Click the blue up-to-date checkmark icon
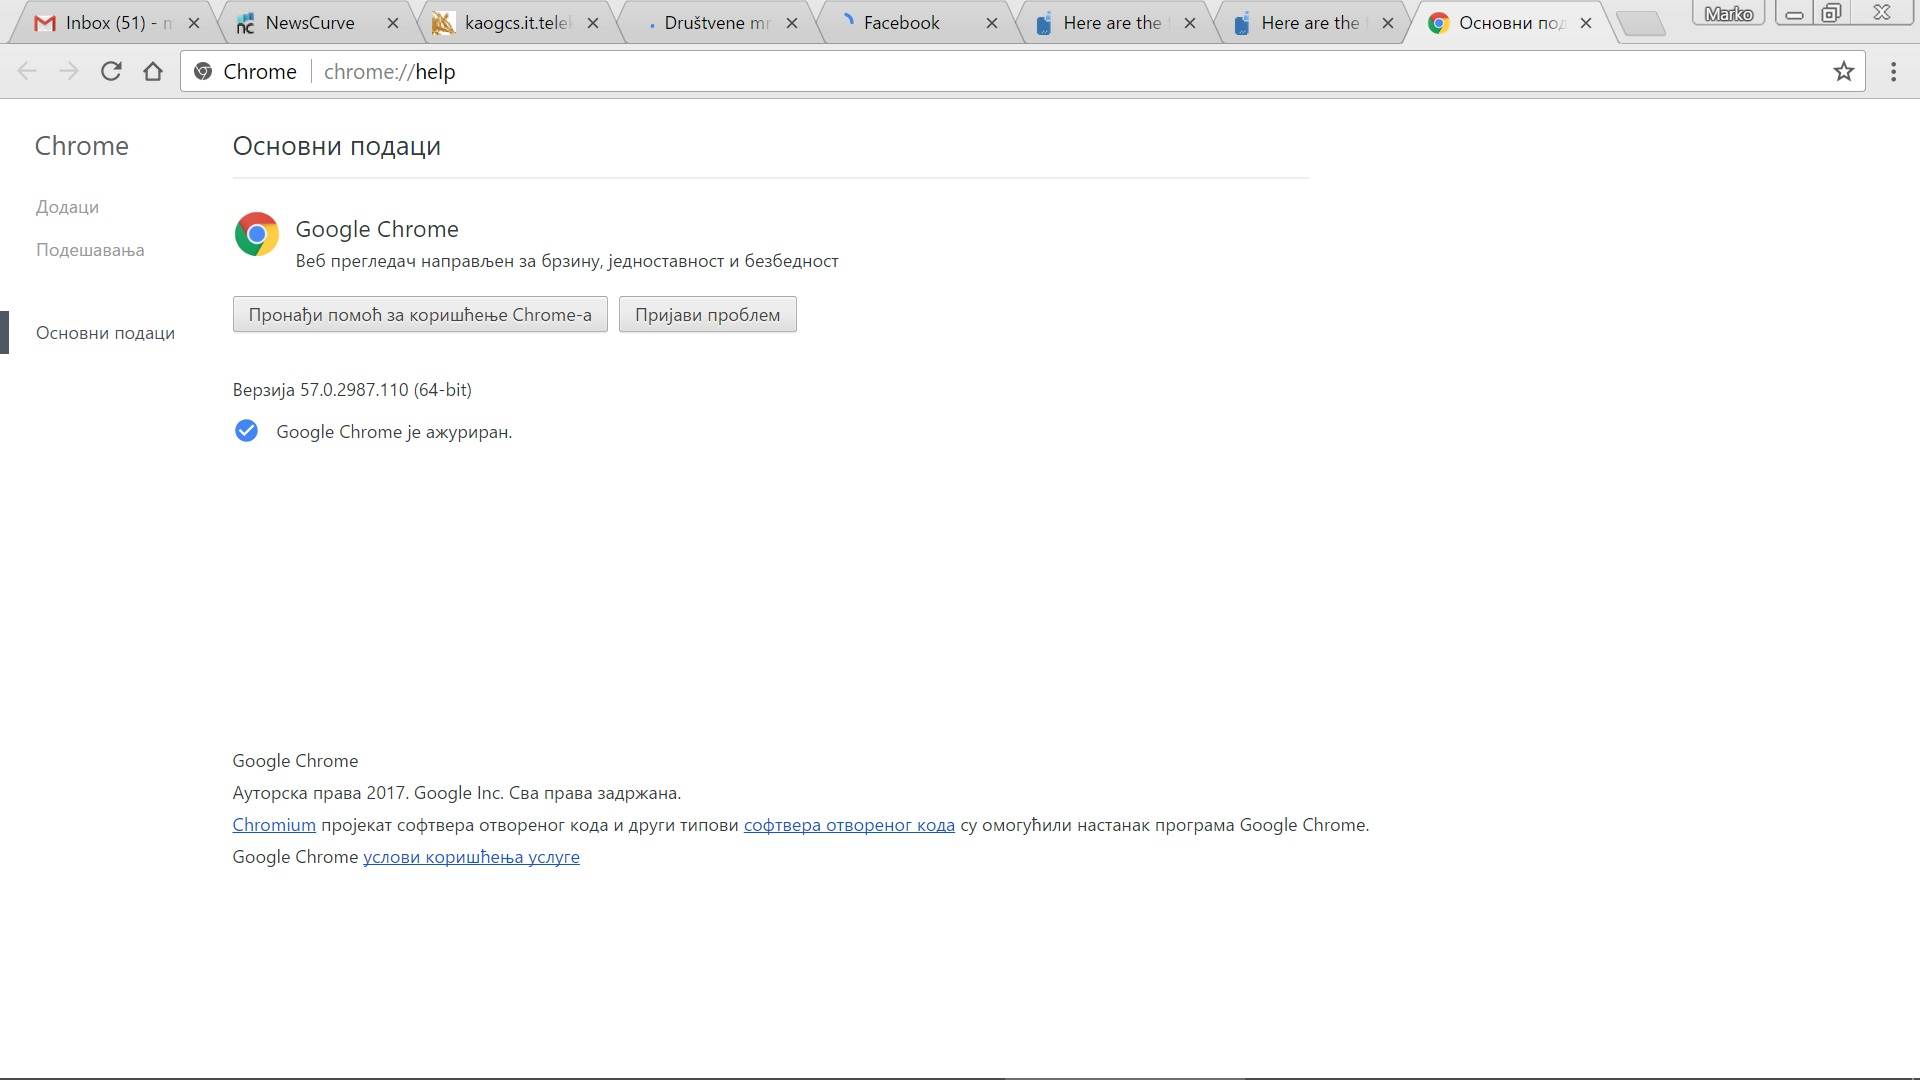 pyautogui.click(x=246, y=431)
